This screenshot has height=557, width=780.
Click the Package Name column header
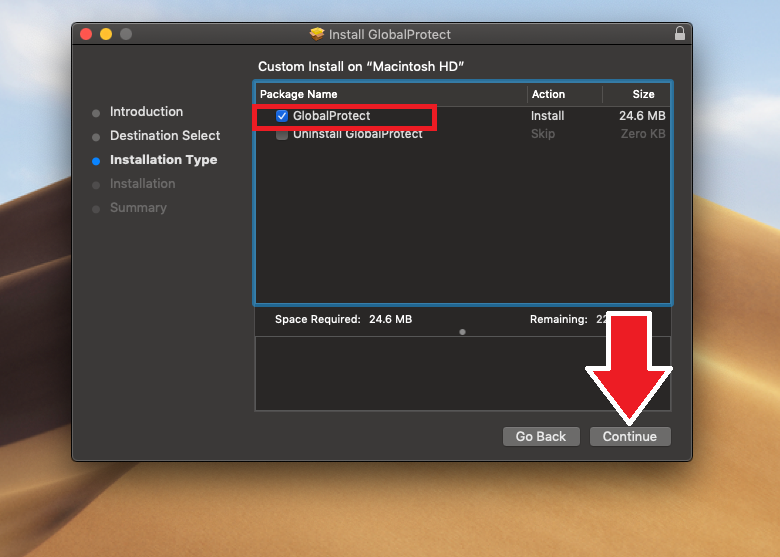click(x=298, y=94)
